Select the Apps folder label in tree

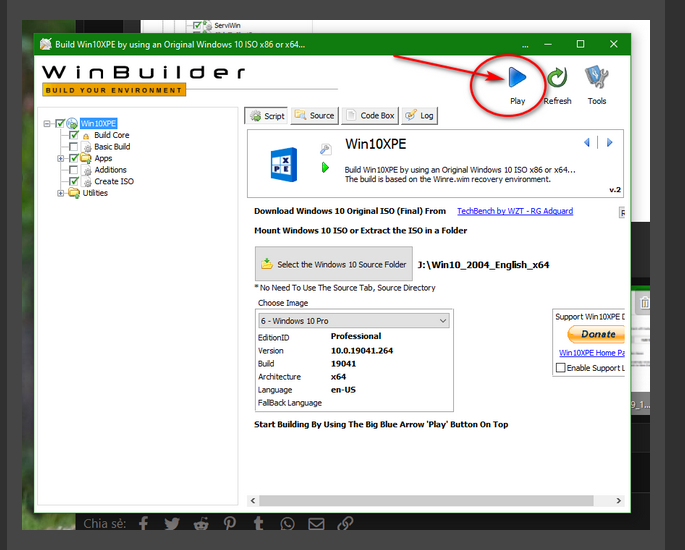[x=104, y=158]
